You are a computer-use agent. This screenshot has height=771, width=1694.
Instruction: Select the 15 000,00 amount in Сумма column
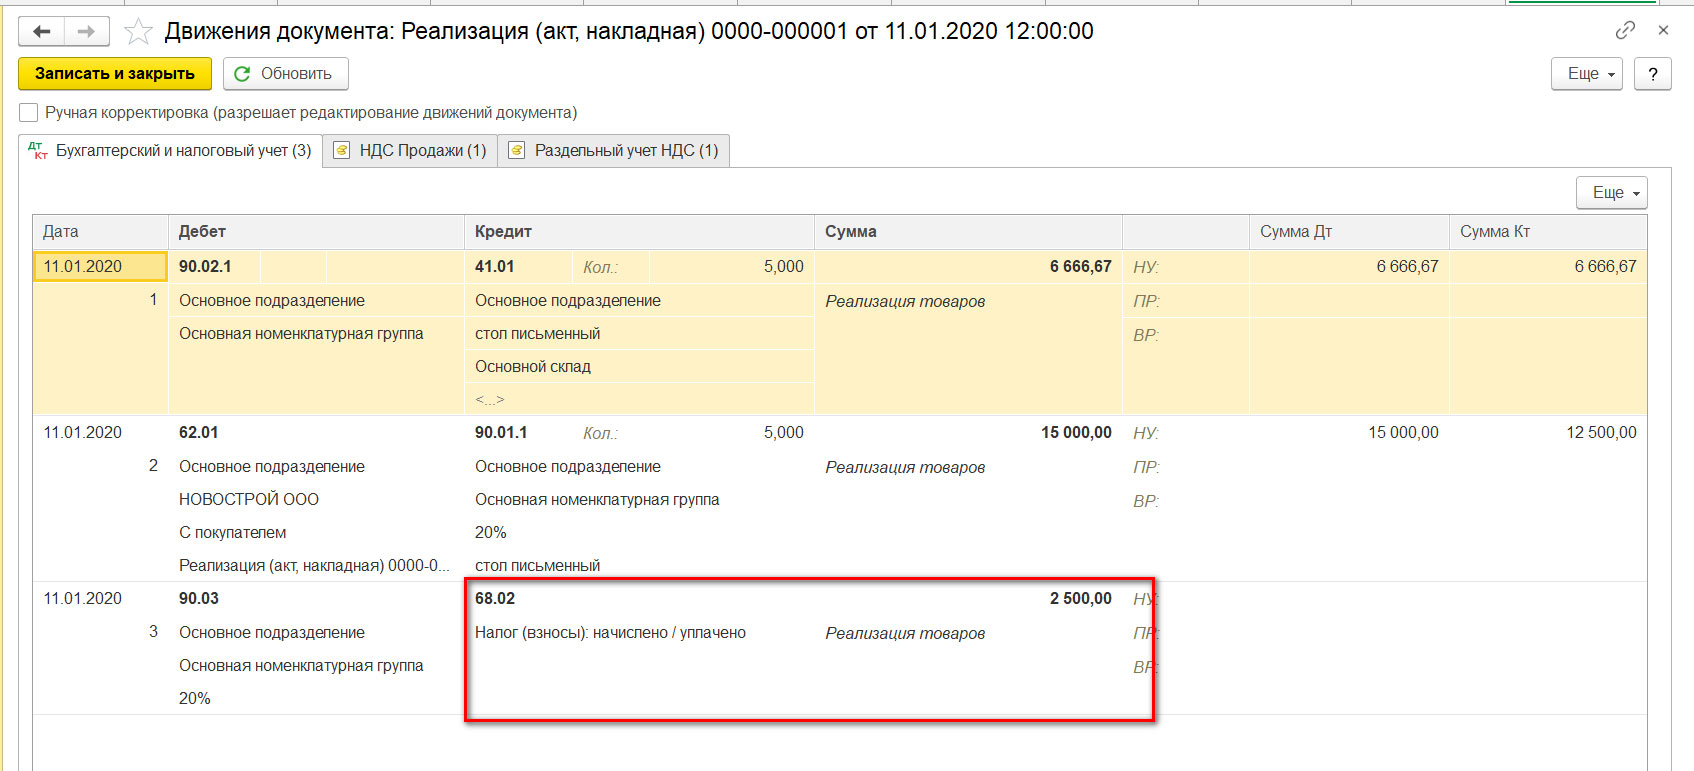tap(1075, 433)
